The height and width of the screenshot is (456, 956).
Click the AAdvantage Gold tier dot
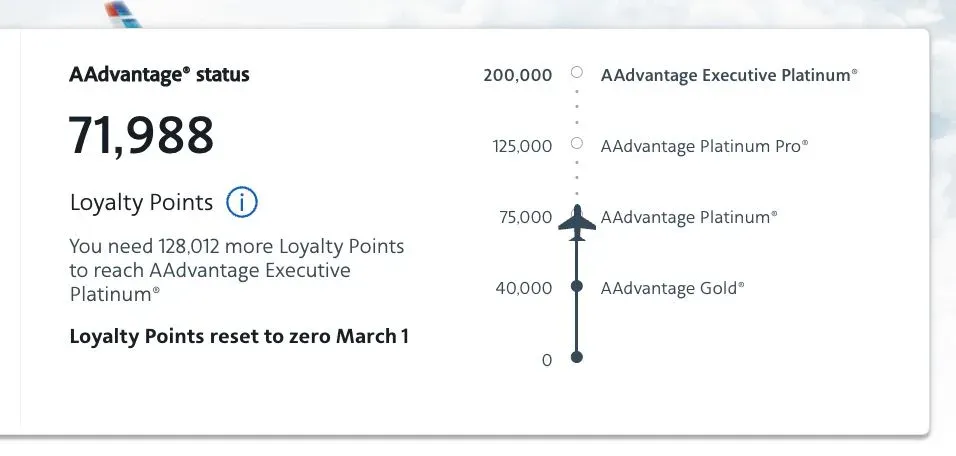tap(576, 287)
